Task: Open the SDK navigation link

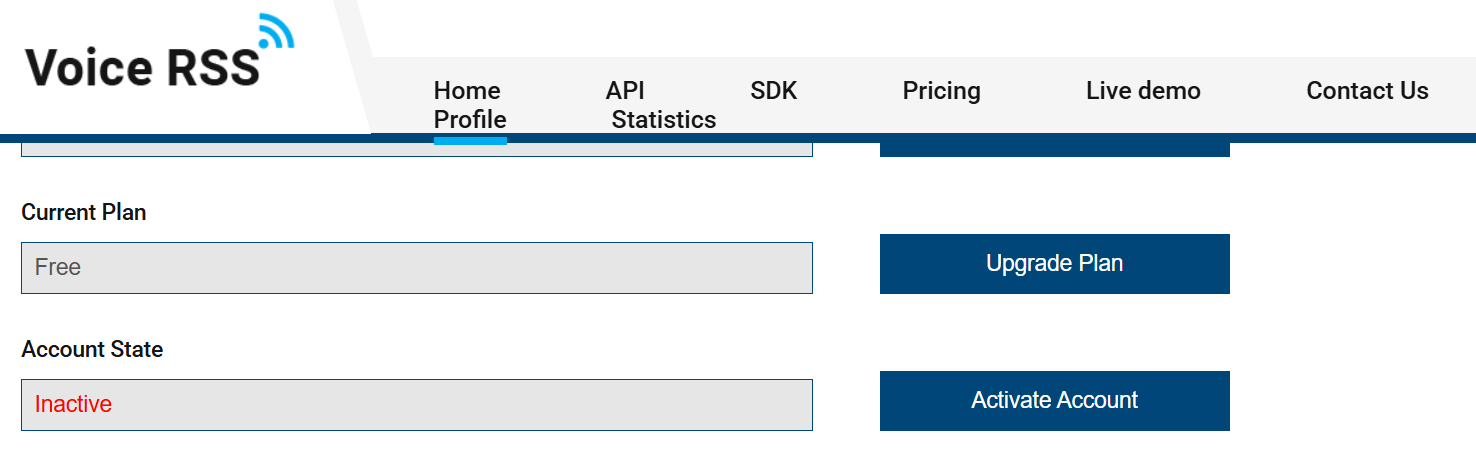Action: 774,91
